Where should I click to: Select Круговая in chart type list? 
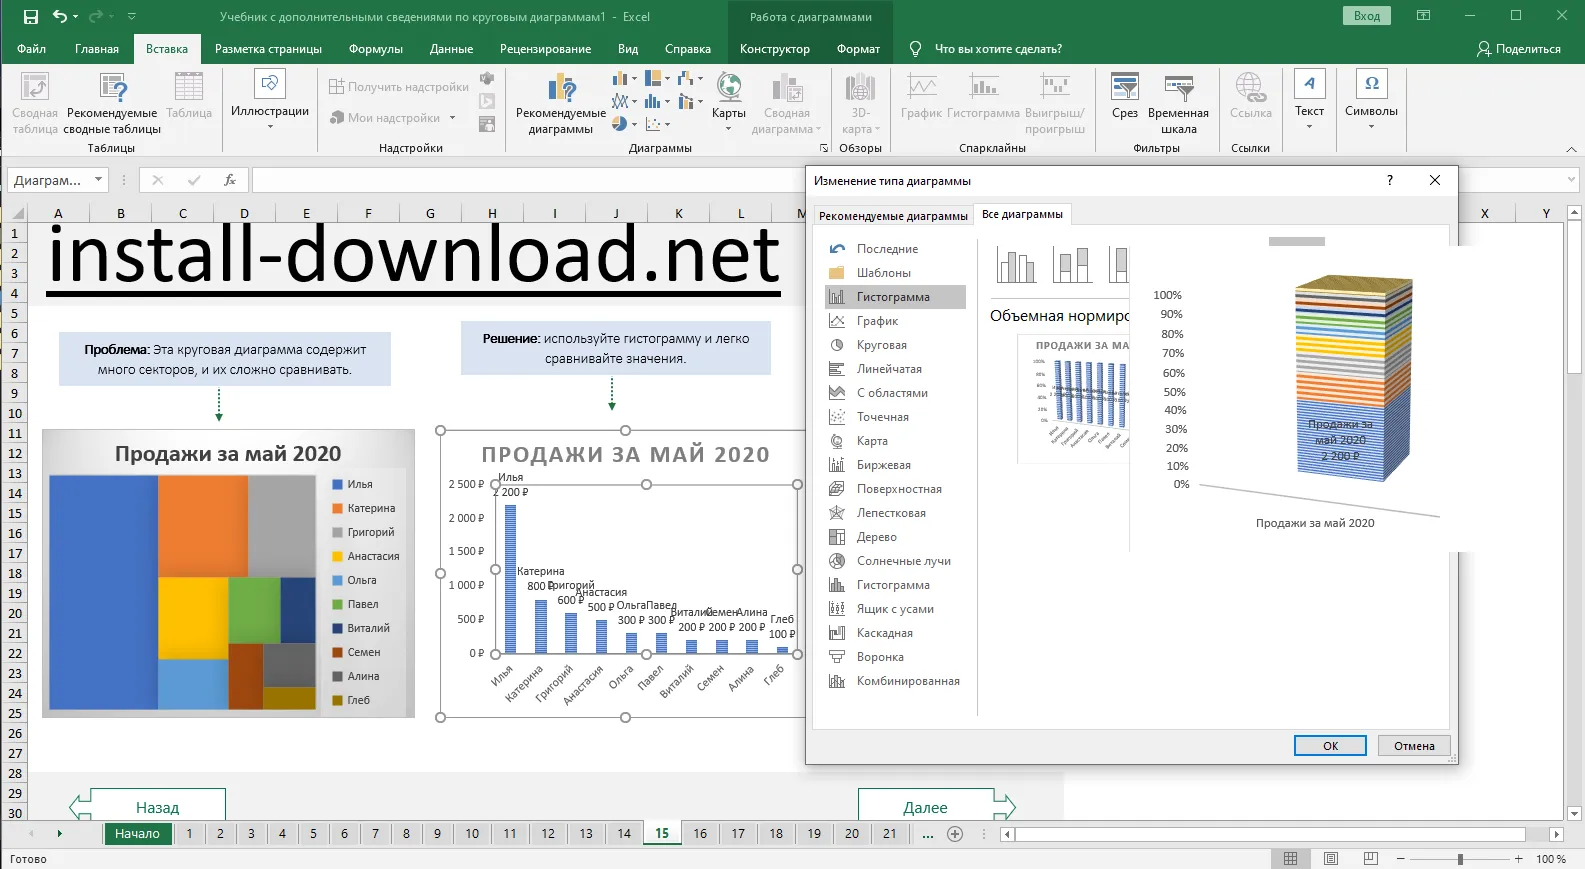pos(881,345)
